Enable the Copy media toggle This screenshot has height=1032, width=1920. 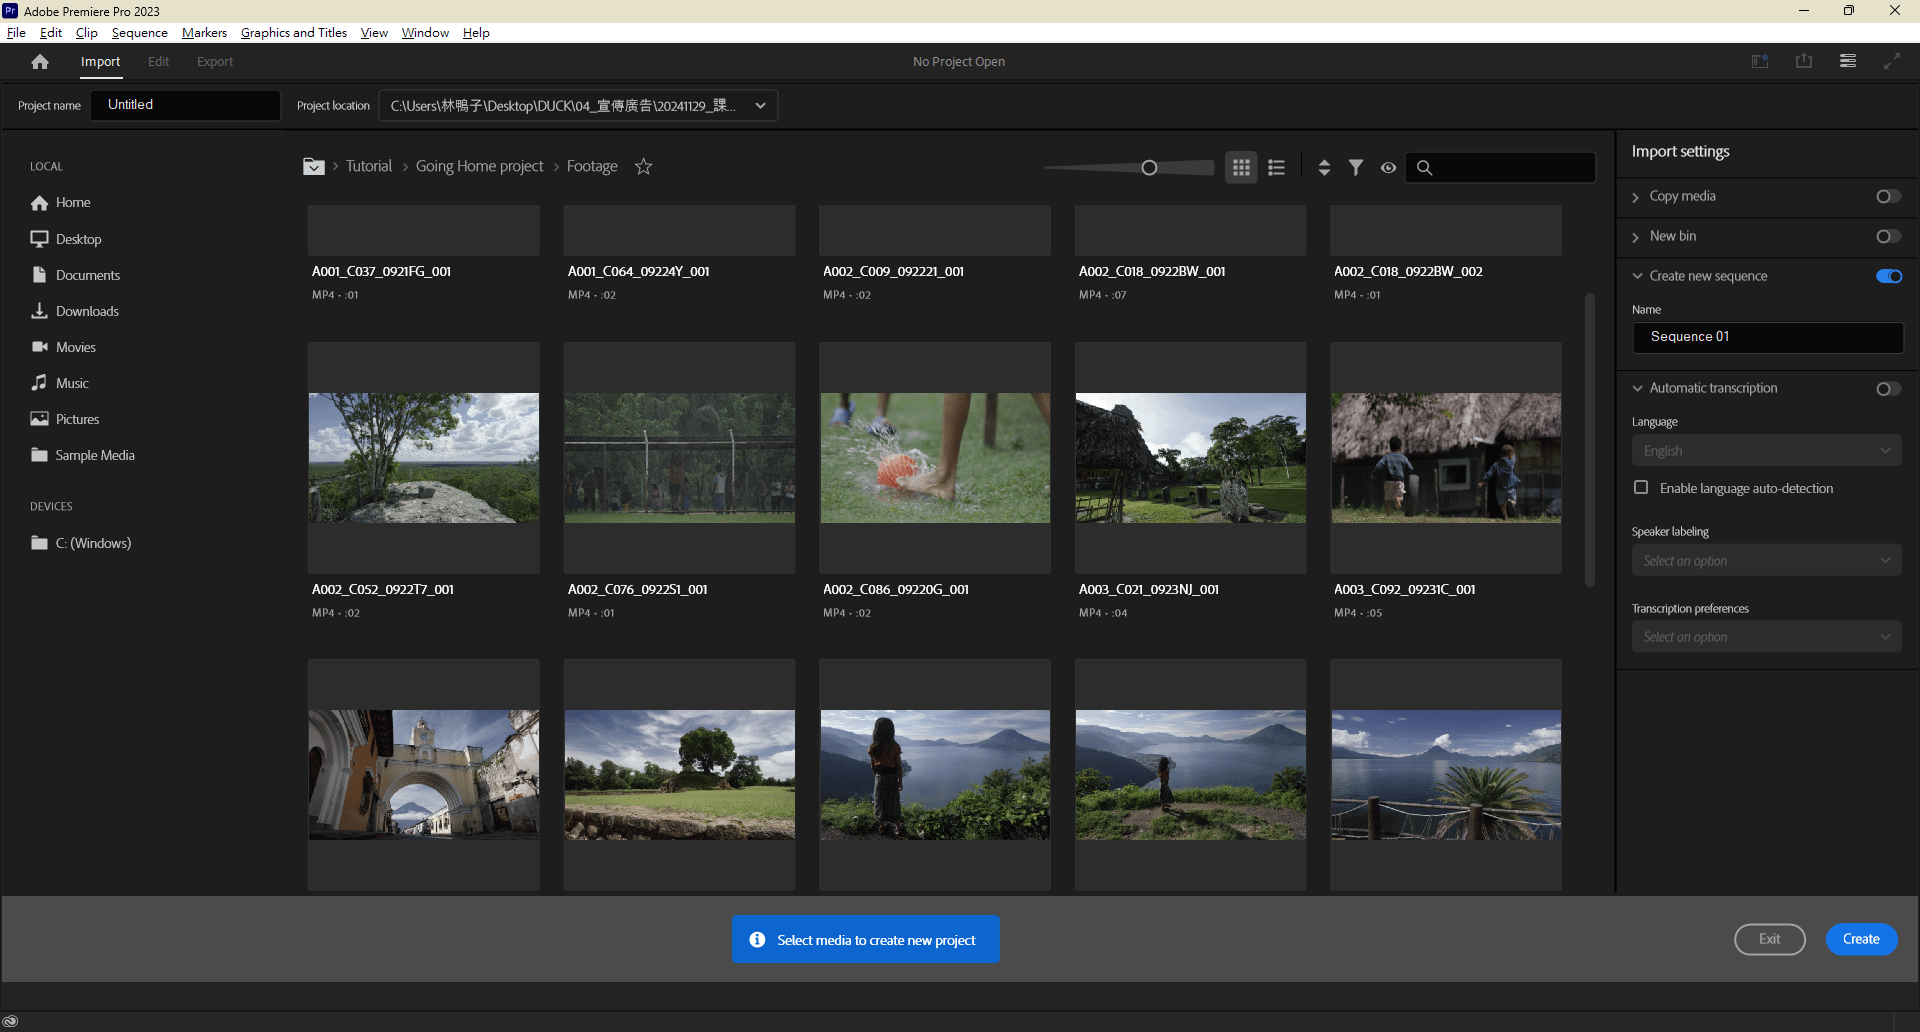(x=1888, y=197)
